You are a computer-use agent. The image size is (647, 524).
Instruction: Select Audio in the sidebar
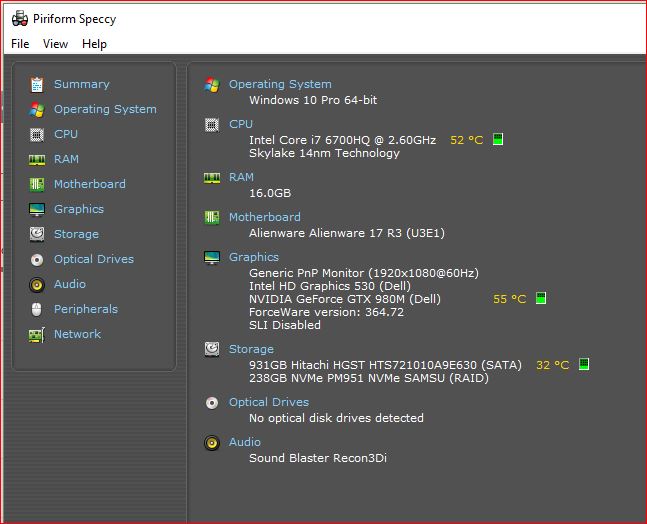pyautogui.click(x=70, y=284)
